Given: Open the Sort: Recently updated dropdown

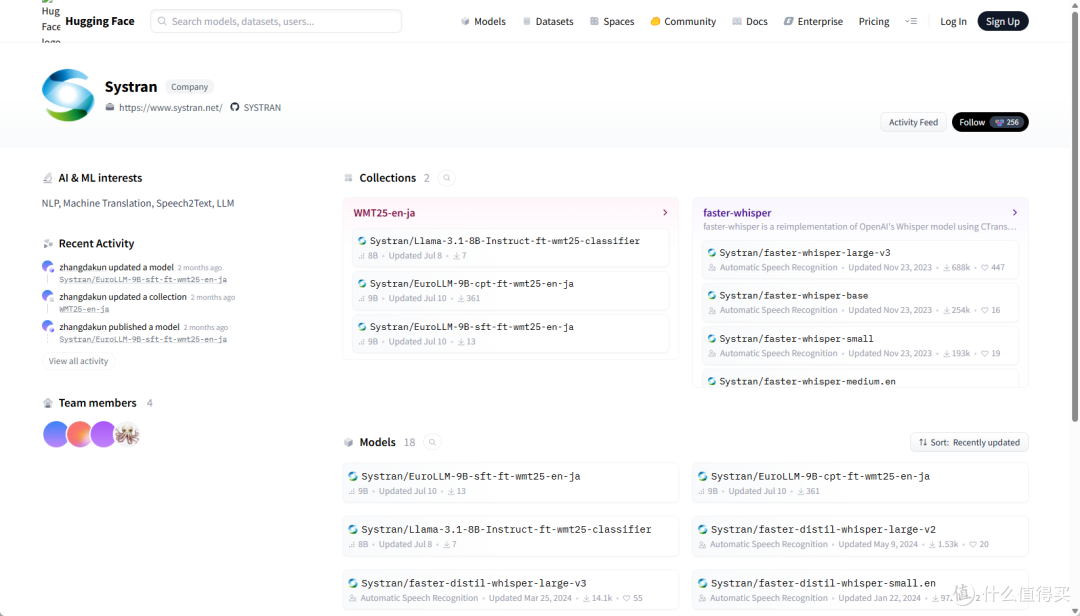Looking at the screenshot, I should coord(969,442).
